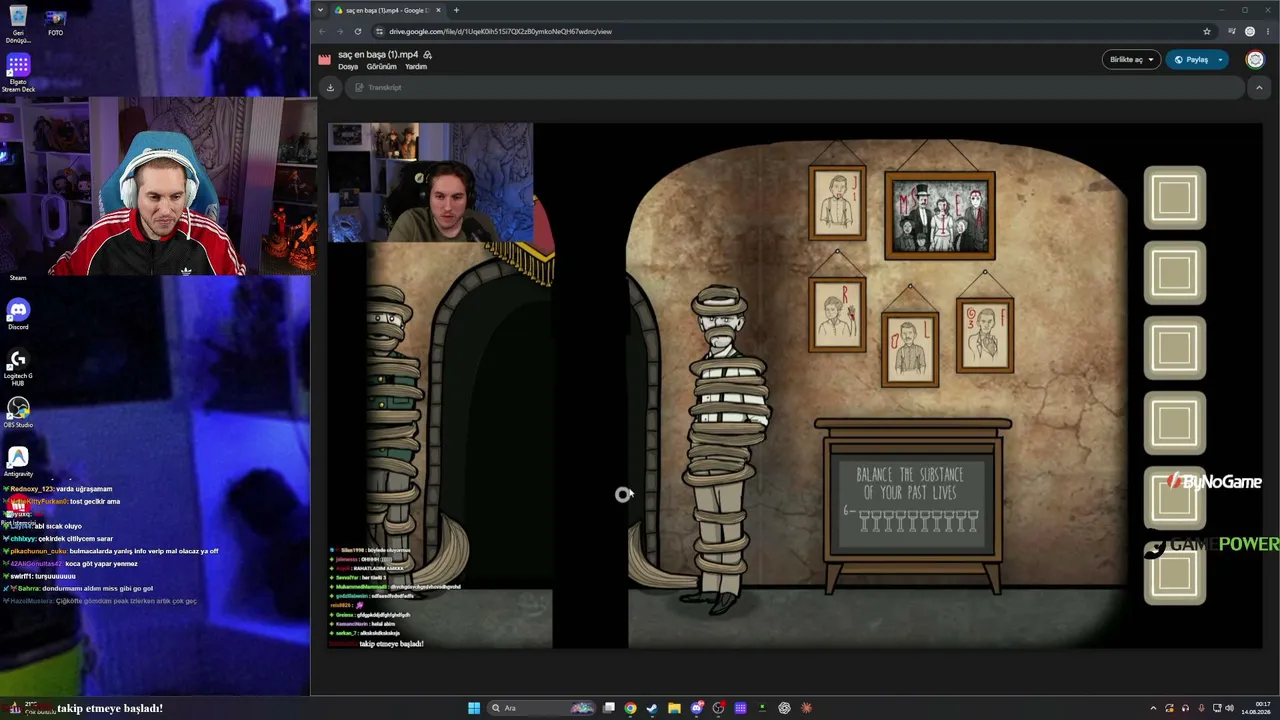Viewport: 1280px width, 720px height.
Task: Expand the Paylaş dropdown arrow
Action: (x=1220, y=59)
